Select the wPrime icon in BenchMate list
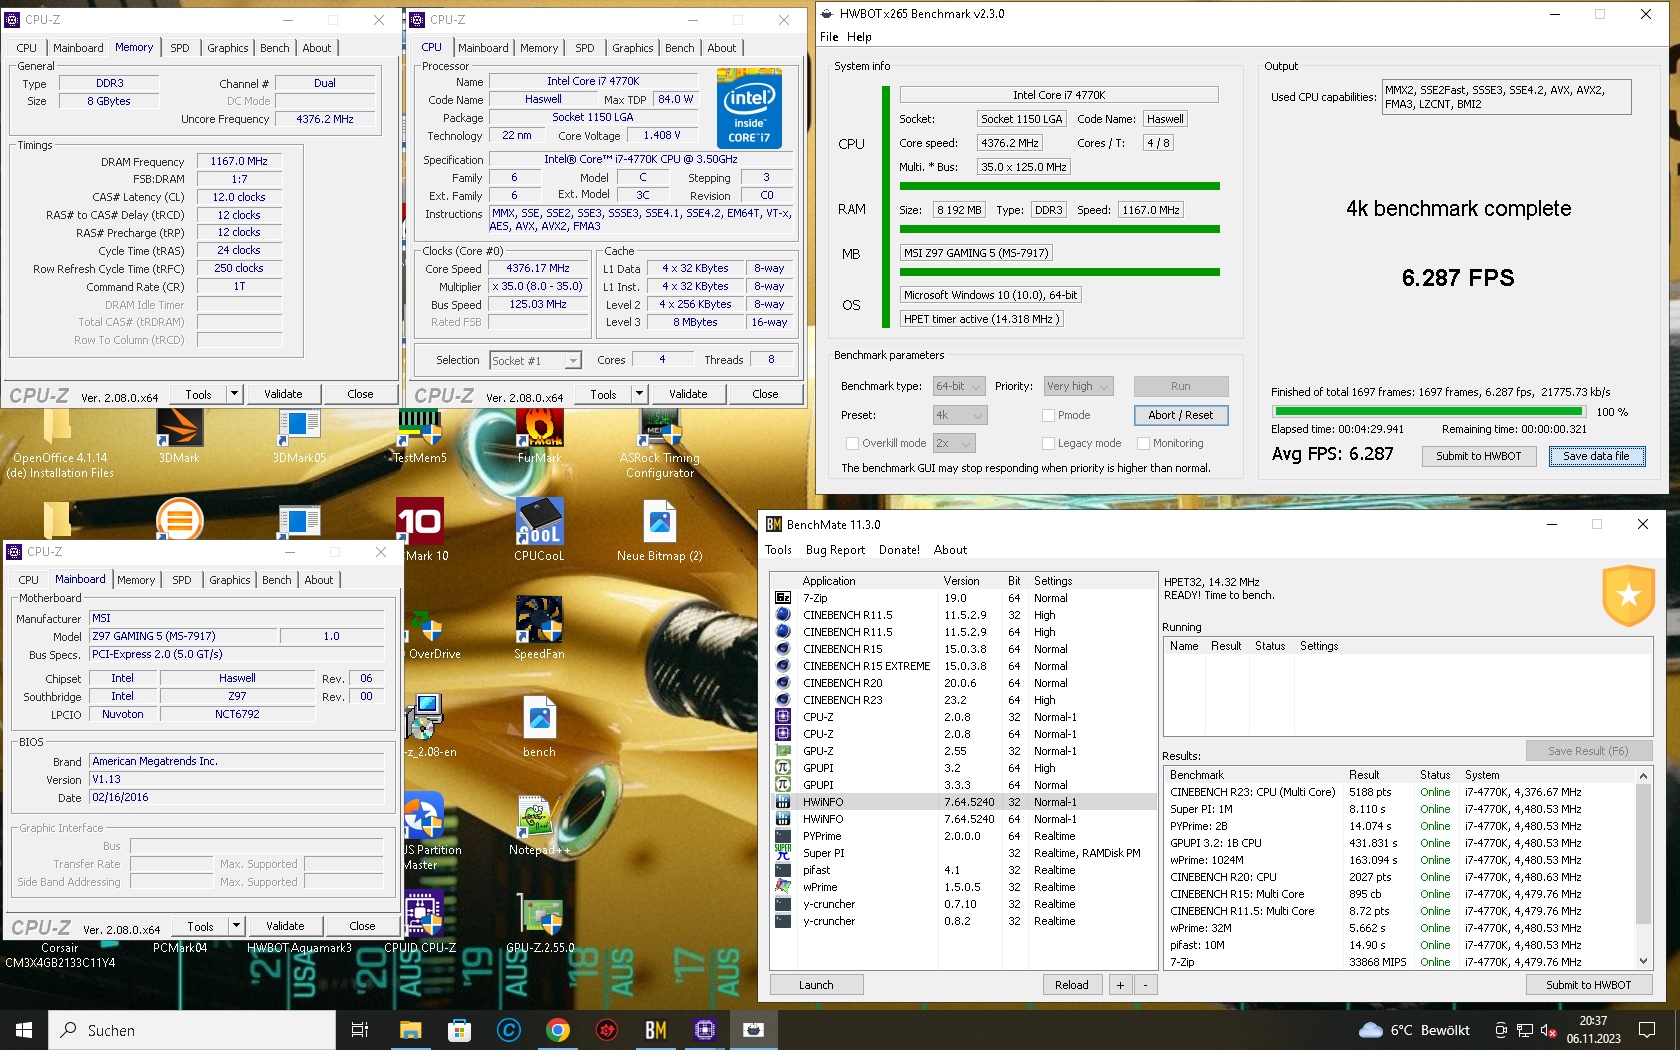This screenshot has height=1050, width=1680. tap(783, 887)
